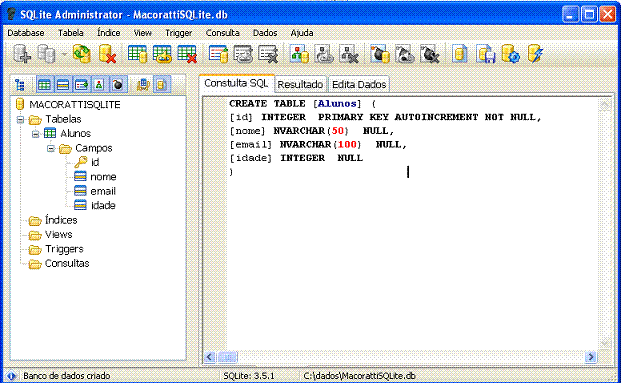Open the Tabela menu
Viewport: 621px width, 383px height.
[x=71, y=33]
